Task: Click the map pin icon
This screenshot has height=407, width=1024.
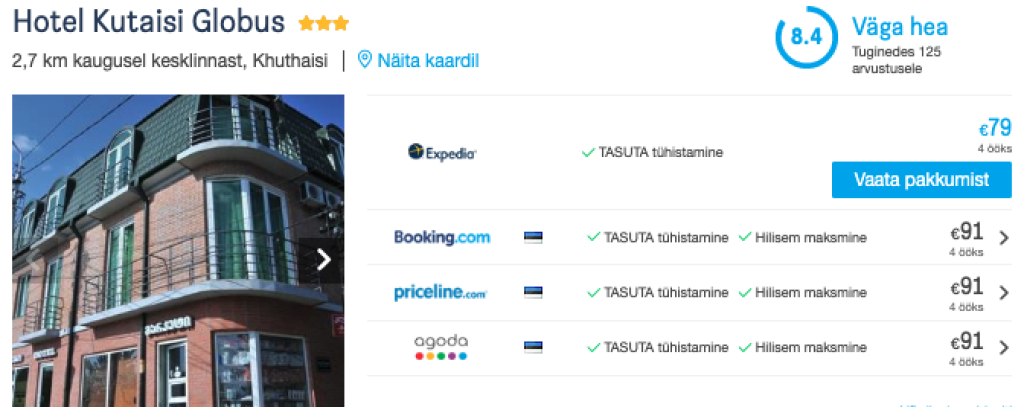Action: click(365, 60)
